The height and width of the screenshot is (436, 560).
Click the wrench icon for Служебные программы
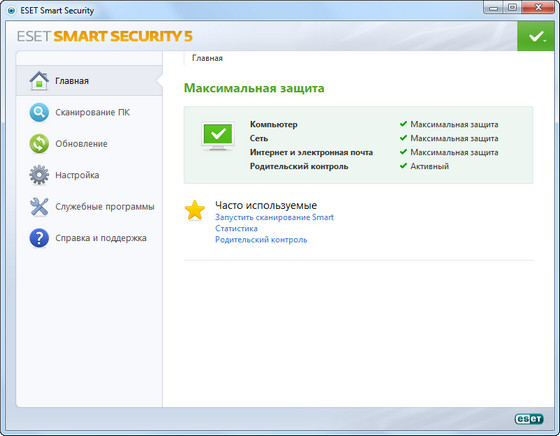tap(39, 206)
